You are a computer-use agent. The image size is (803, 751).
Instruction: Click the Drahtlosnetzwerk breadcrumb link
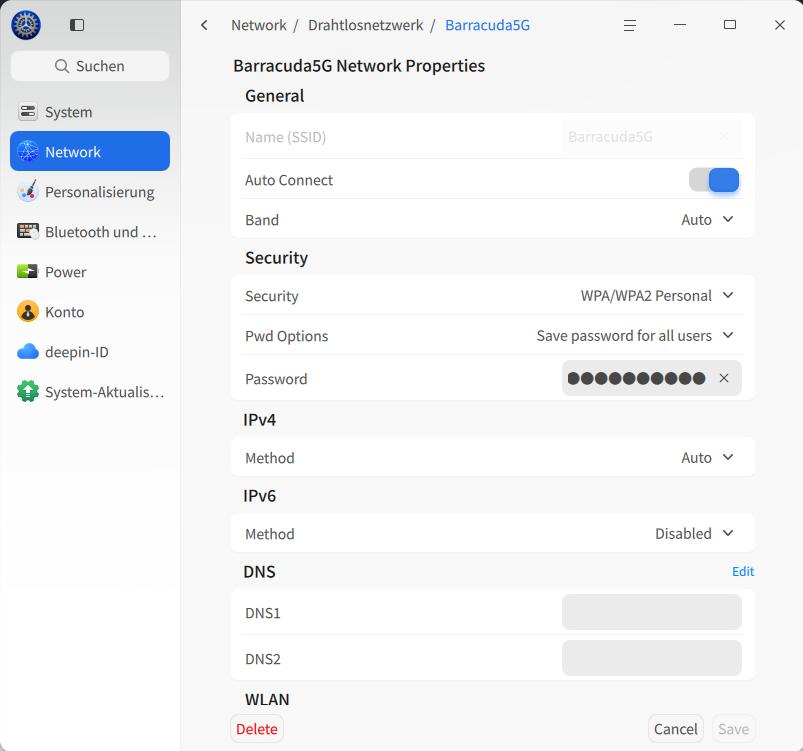pos(366,25)
